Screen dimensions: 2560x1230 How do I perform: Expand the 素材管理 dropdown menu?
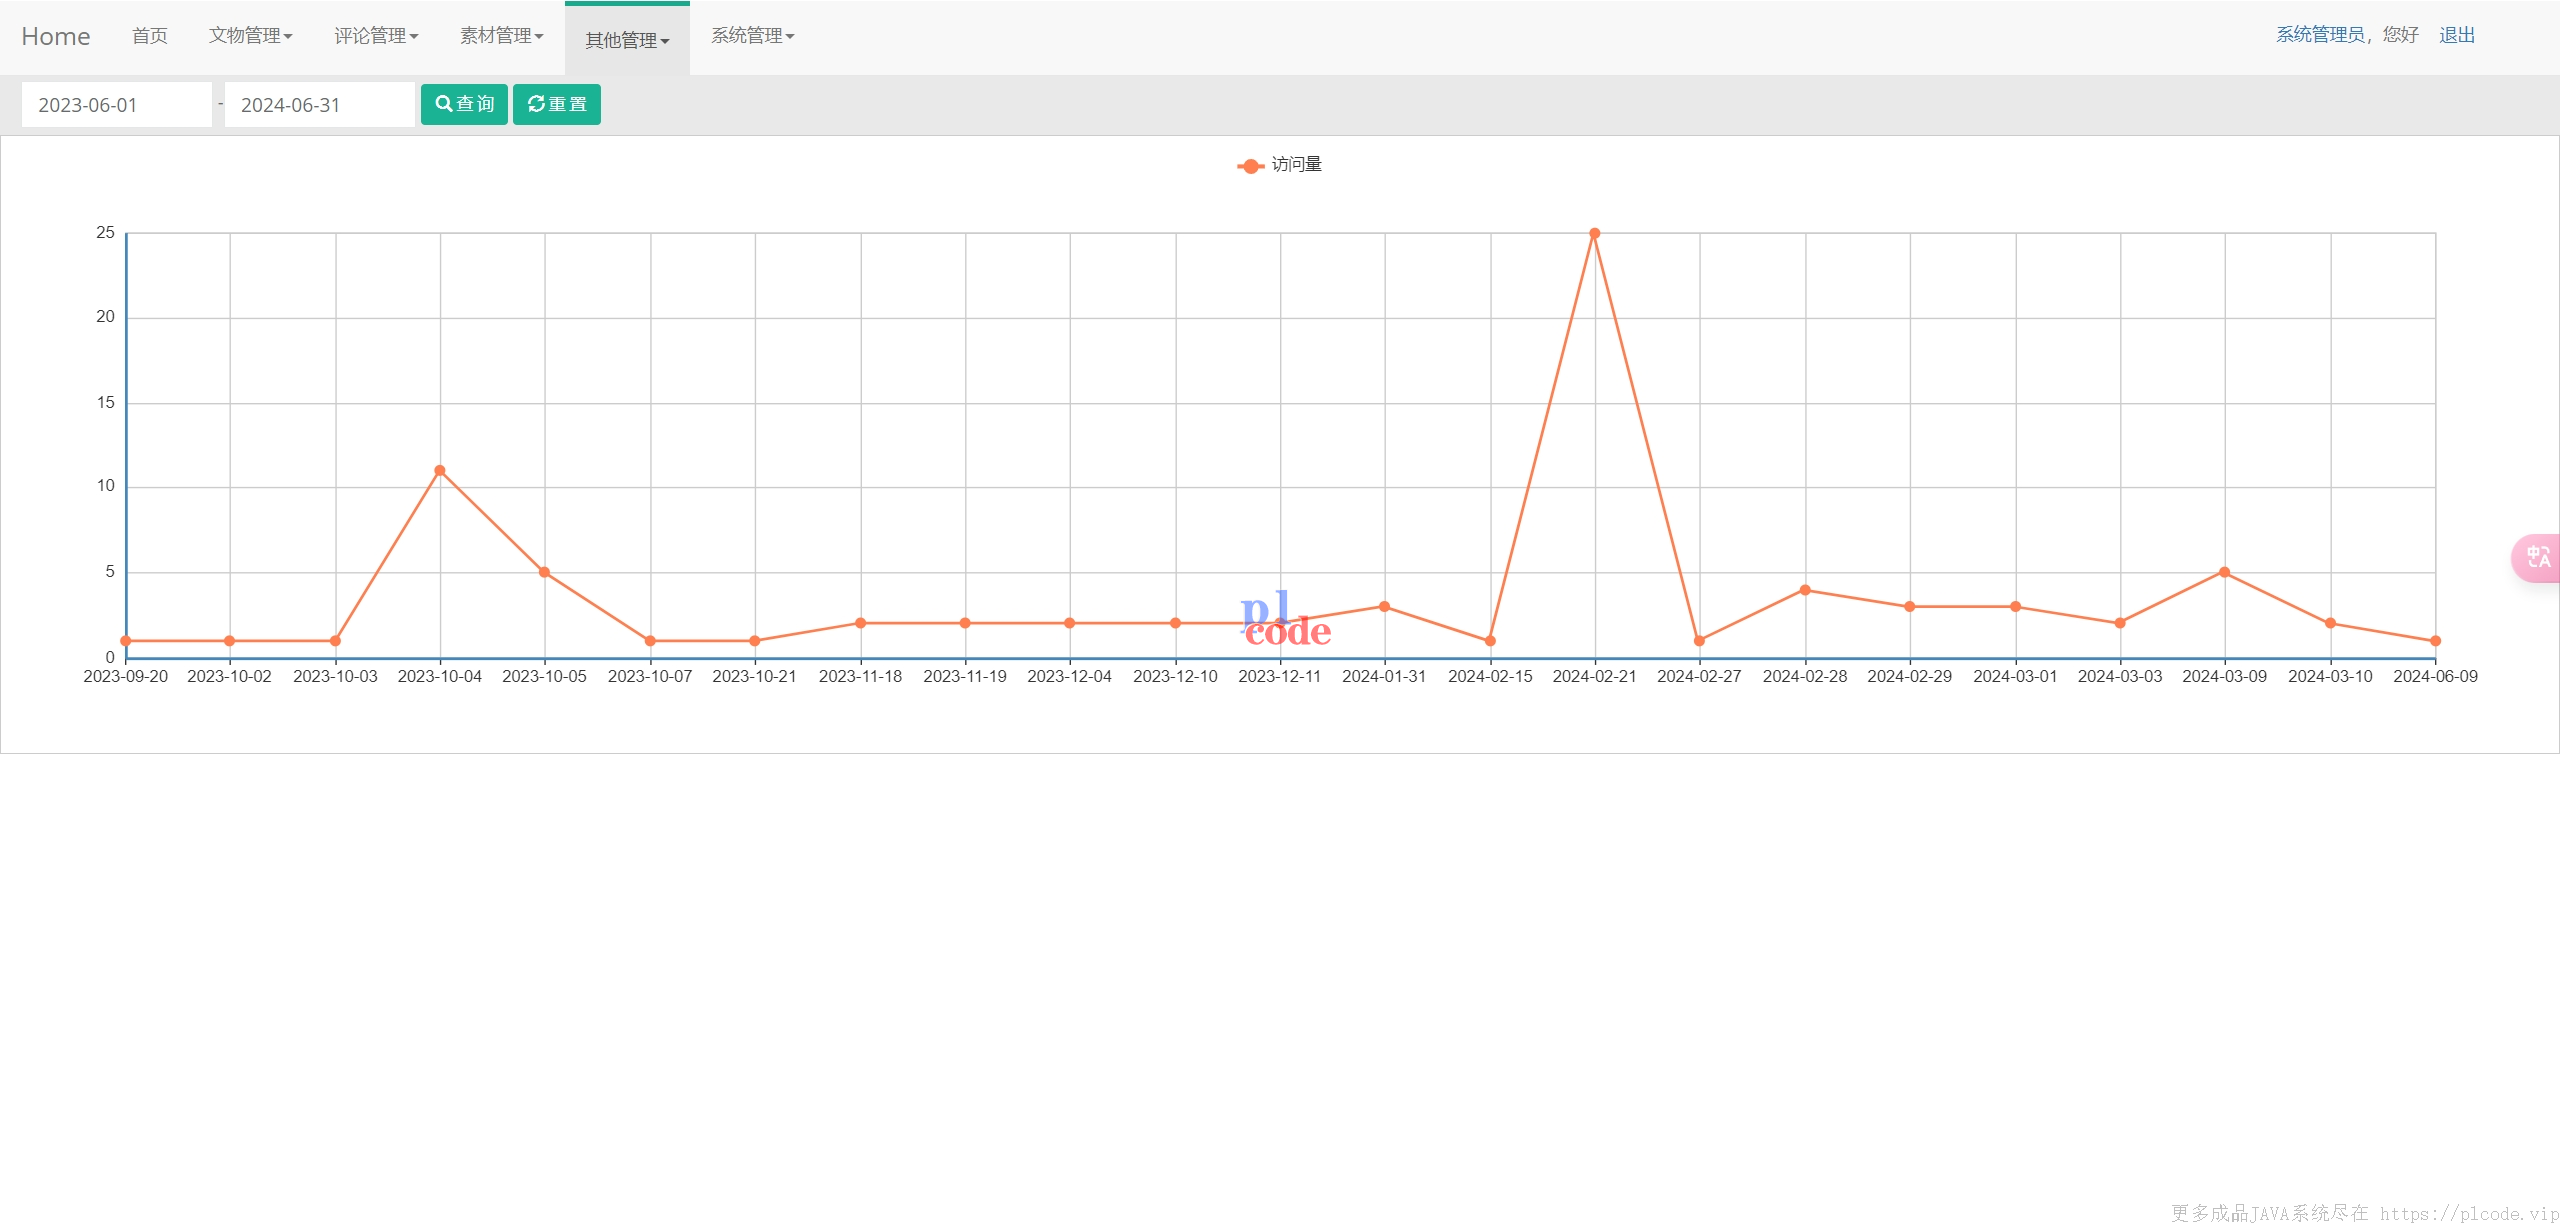(501, 36)
